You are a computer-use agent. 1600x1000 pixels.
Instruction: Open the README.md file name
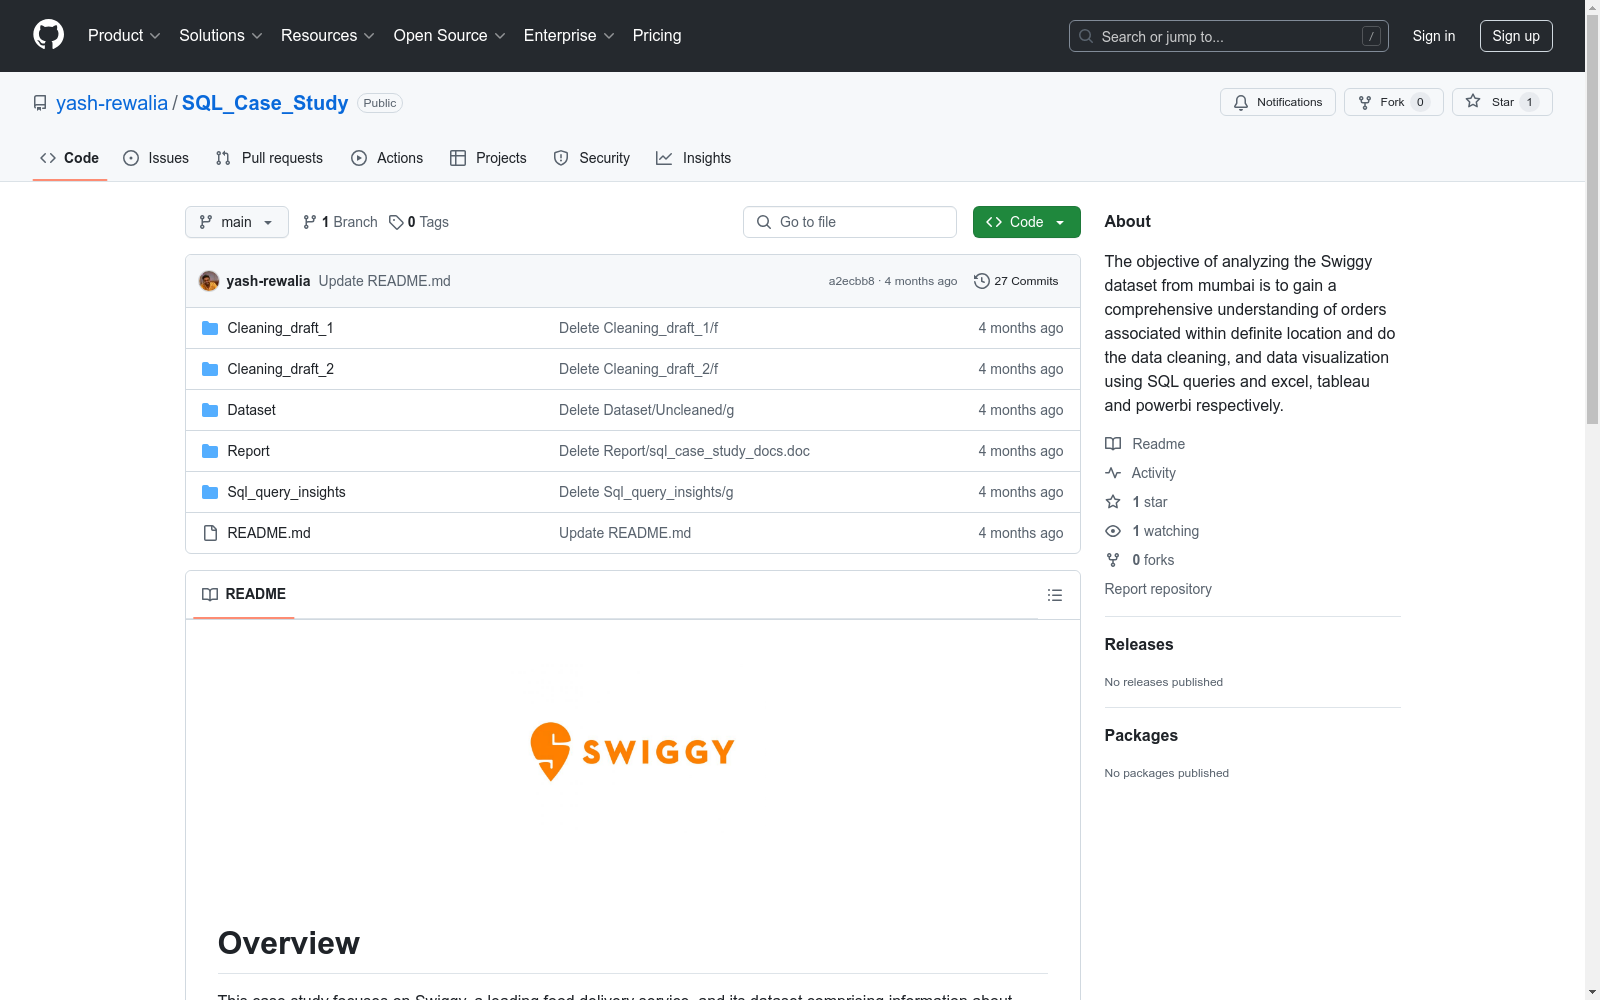coord(269,533)
